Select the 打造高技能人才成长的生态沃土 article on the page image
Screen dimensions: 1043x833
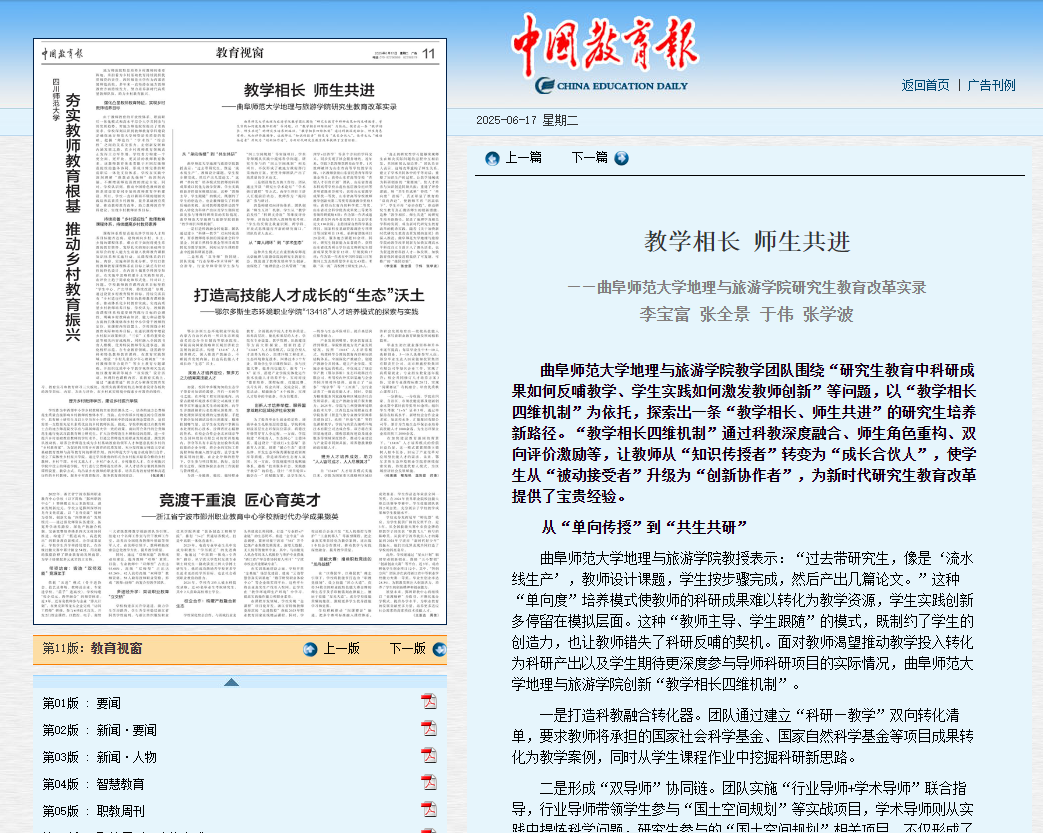pos(309,296)
